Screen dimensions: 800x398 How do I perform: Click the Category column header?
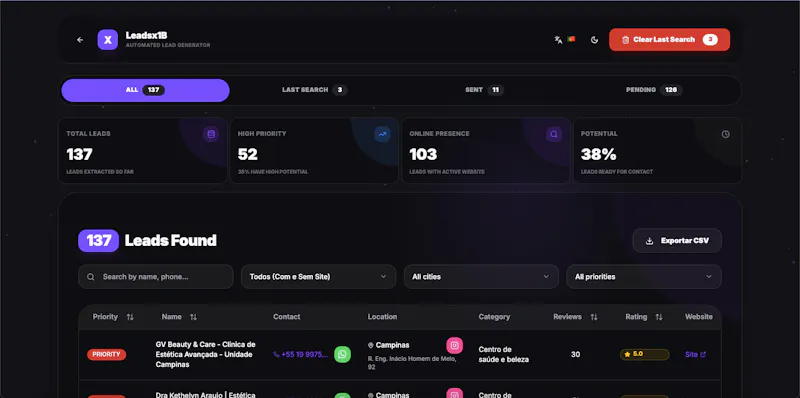(x=494, y=317)
